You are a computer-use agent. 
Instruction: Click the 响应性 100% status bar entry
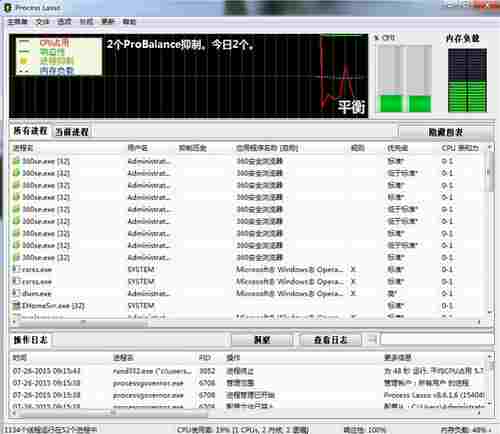pos(364,429)
